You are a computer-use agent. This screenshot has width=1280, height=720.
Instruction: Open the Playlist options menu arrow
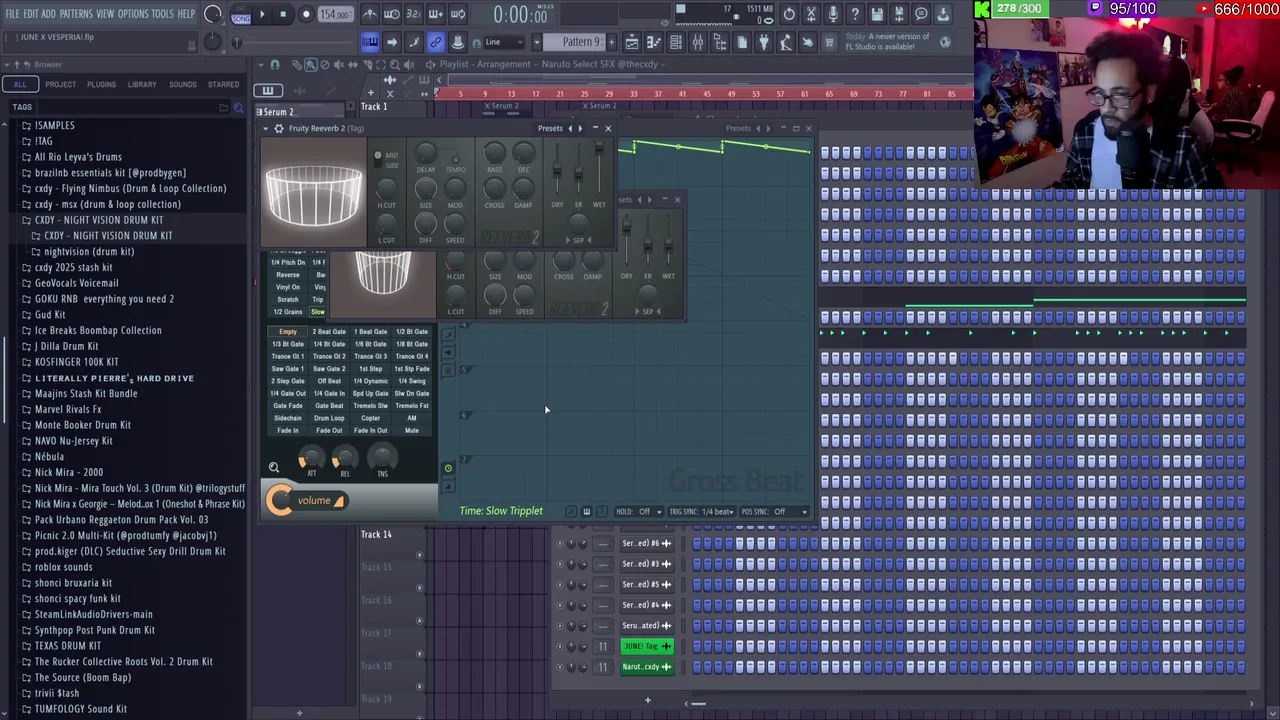coord(261,65)
